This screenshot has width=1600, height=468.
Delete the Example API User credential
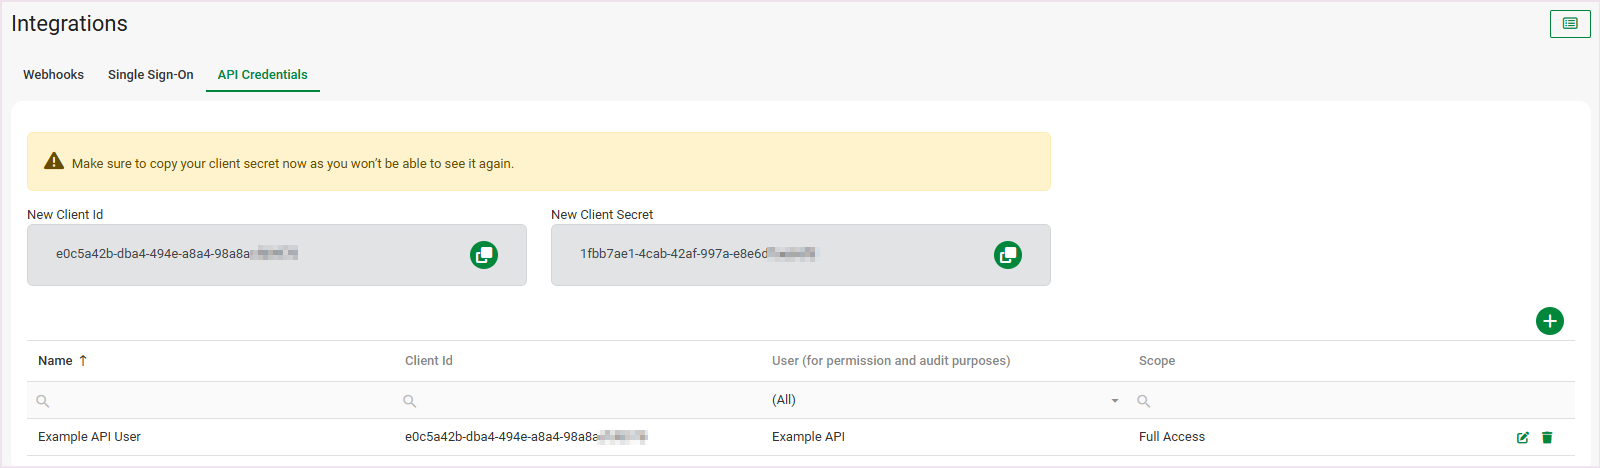pyautogui.click(x=1547, y=437)
